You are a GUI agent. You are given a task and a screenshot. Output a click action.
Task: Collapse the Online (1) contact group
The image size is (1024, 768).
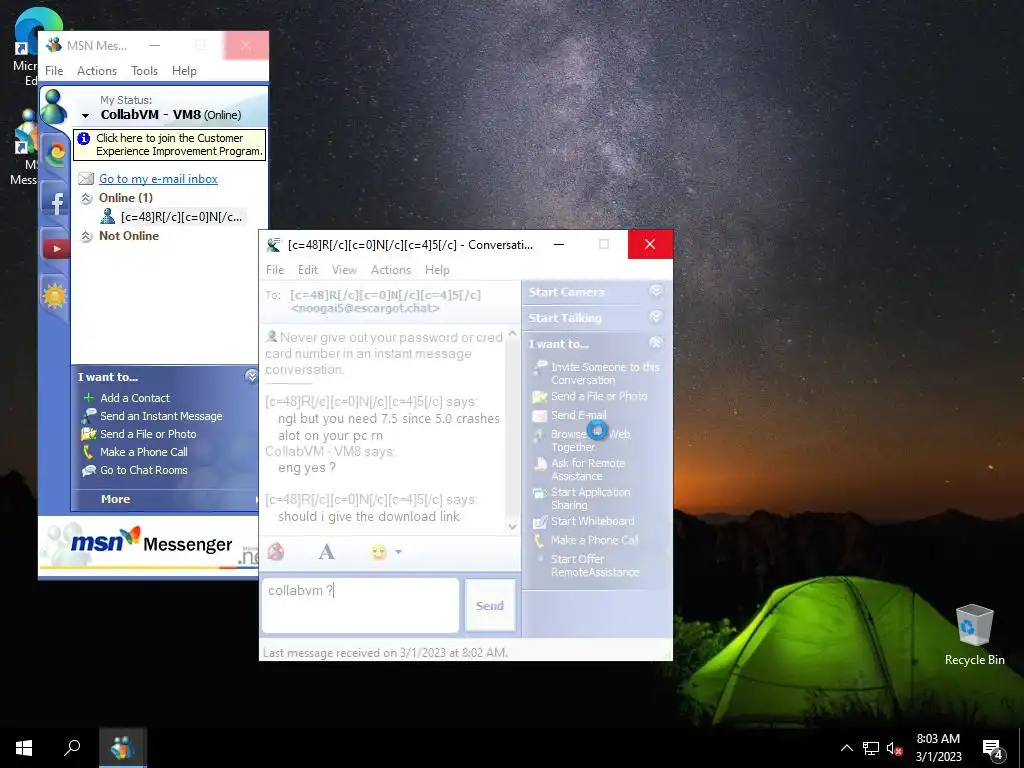coord(86,199)
